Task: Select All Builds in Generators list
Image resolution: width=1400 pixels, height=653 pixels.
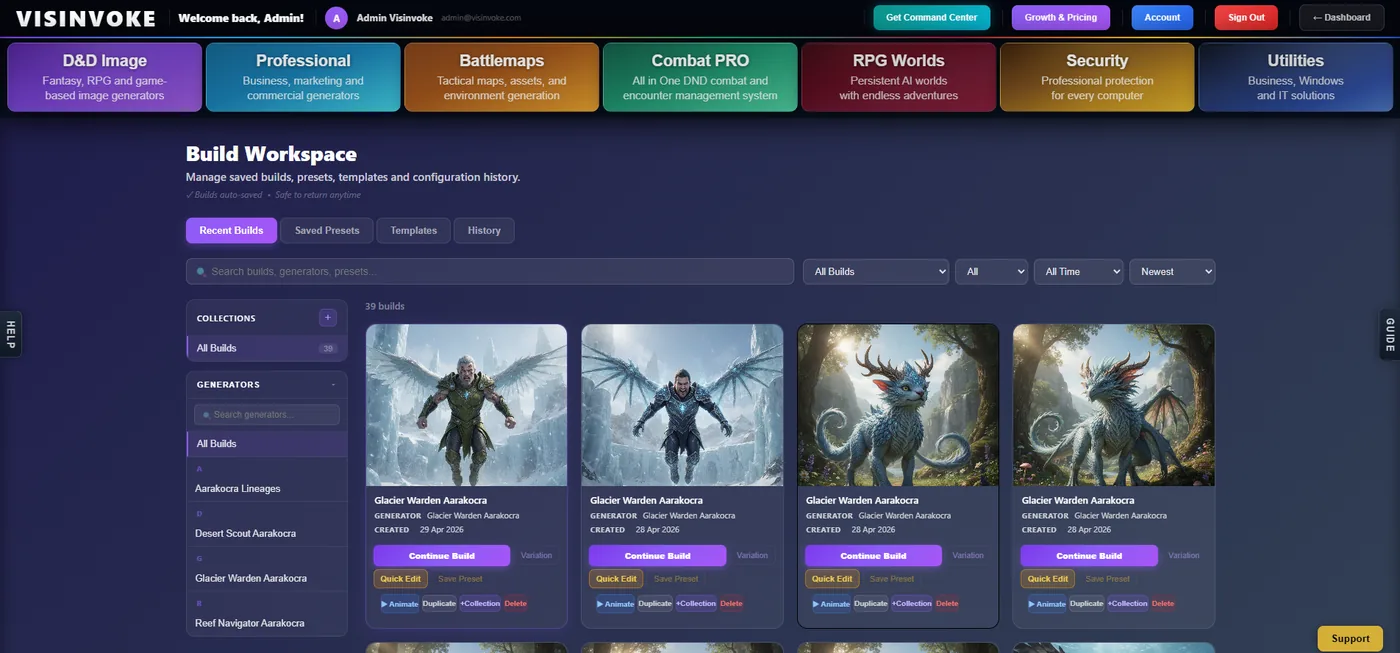Action: tap(267, 443)
